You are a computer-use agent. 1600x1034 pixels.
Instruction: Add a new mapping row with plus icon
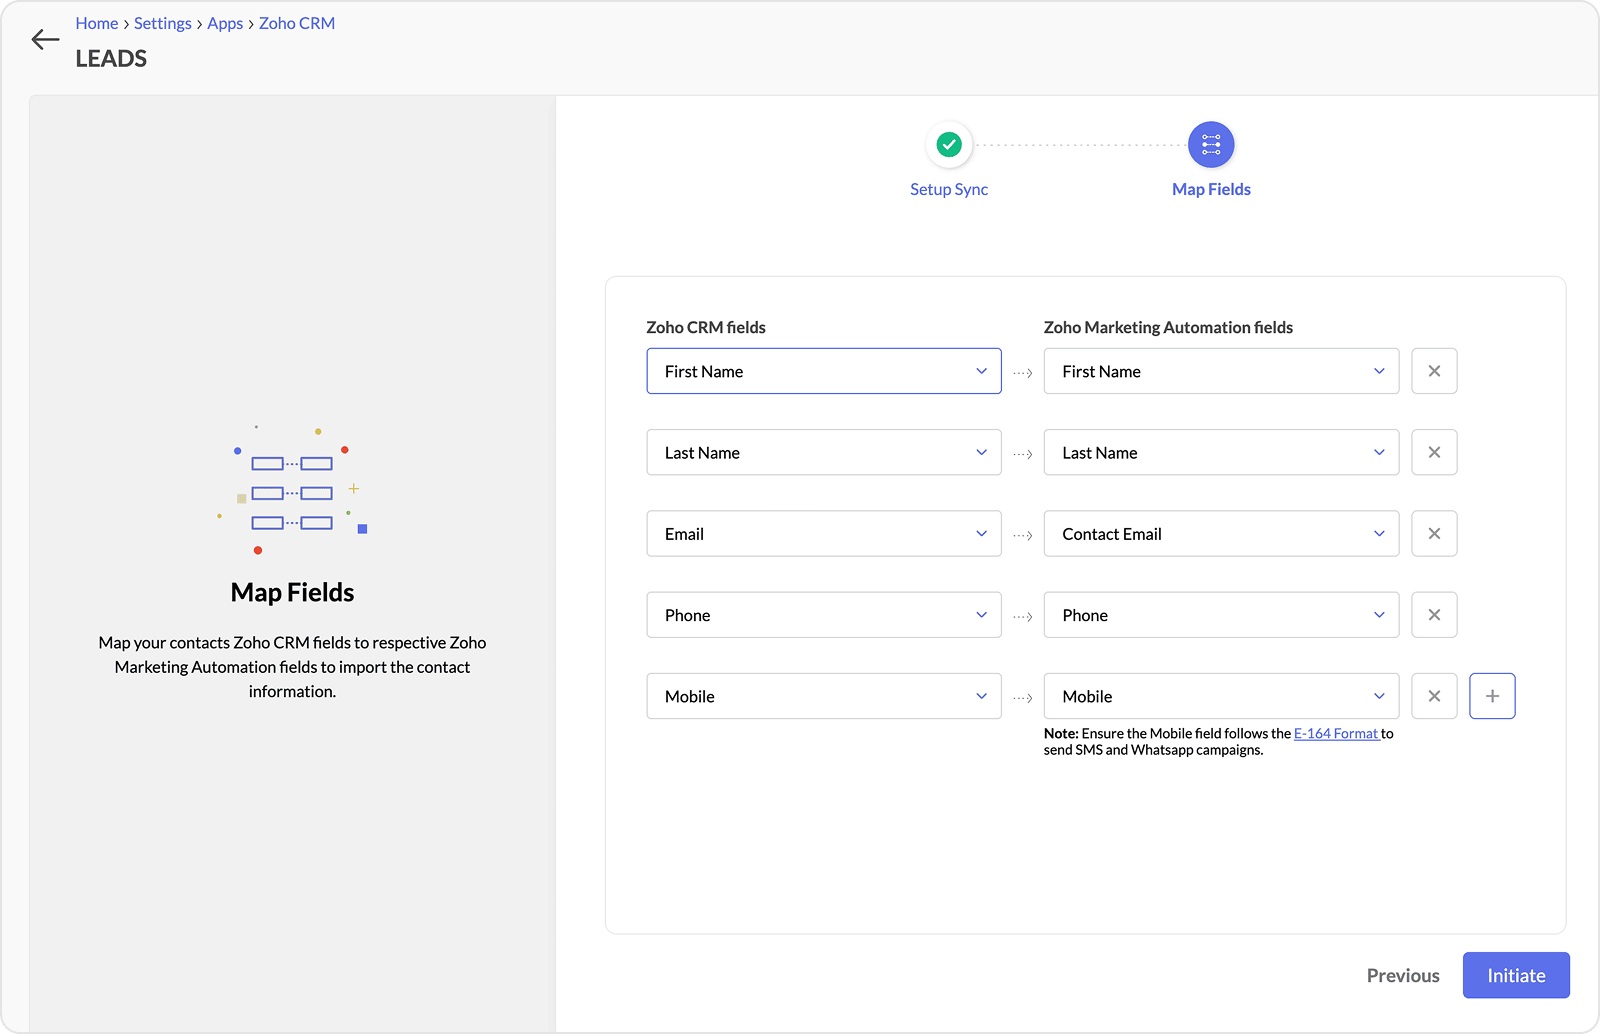pos(1492,696)
